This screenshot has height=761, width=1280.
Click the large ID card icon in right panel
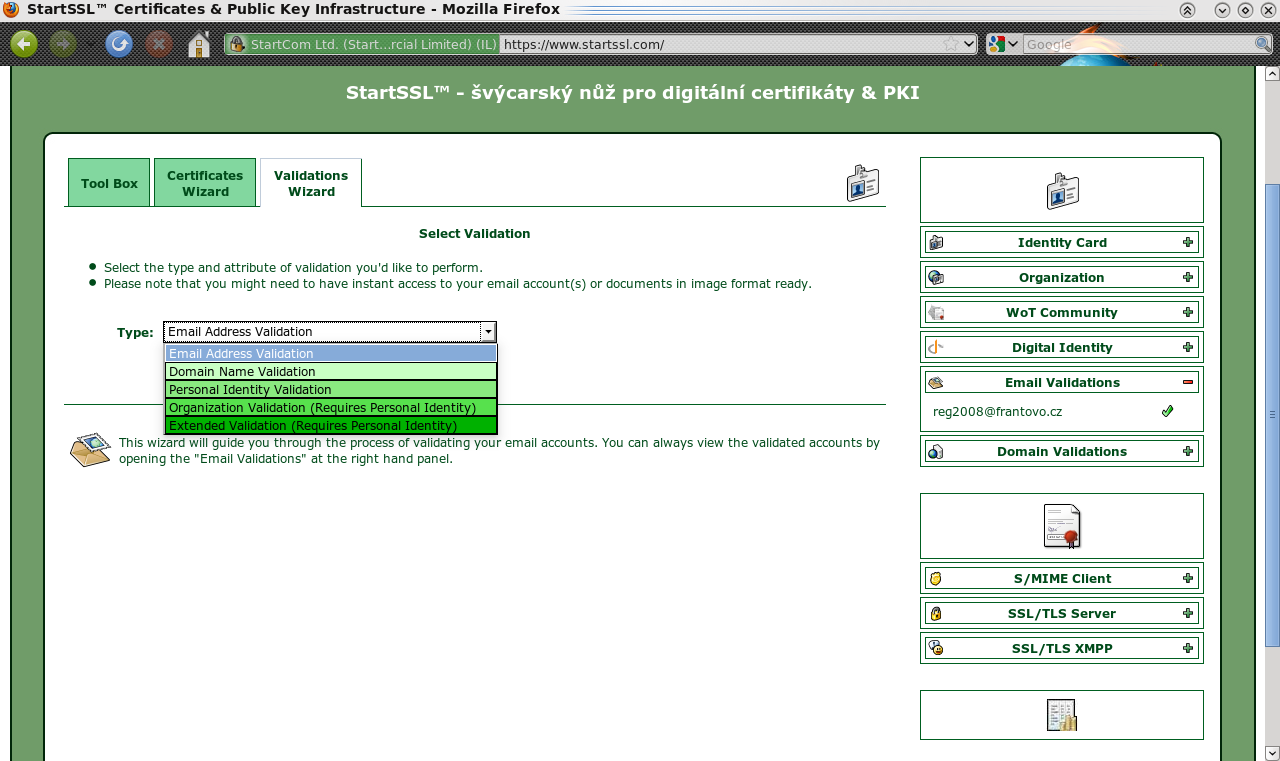tap(1062, 190)
